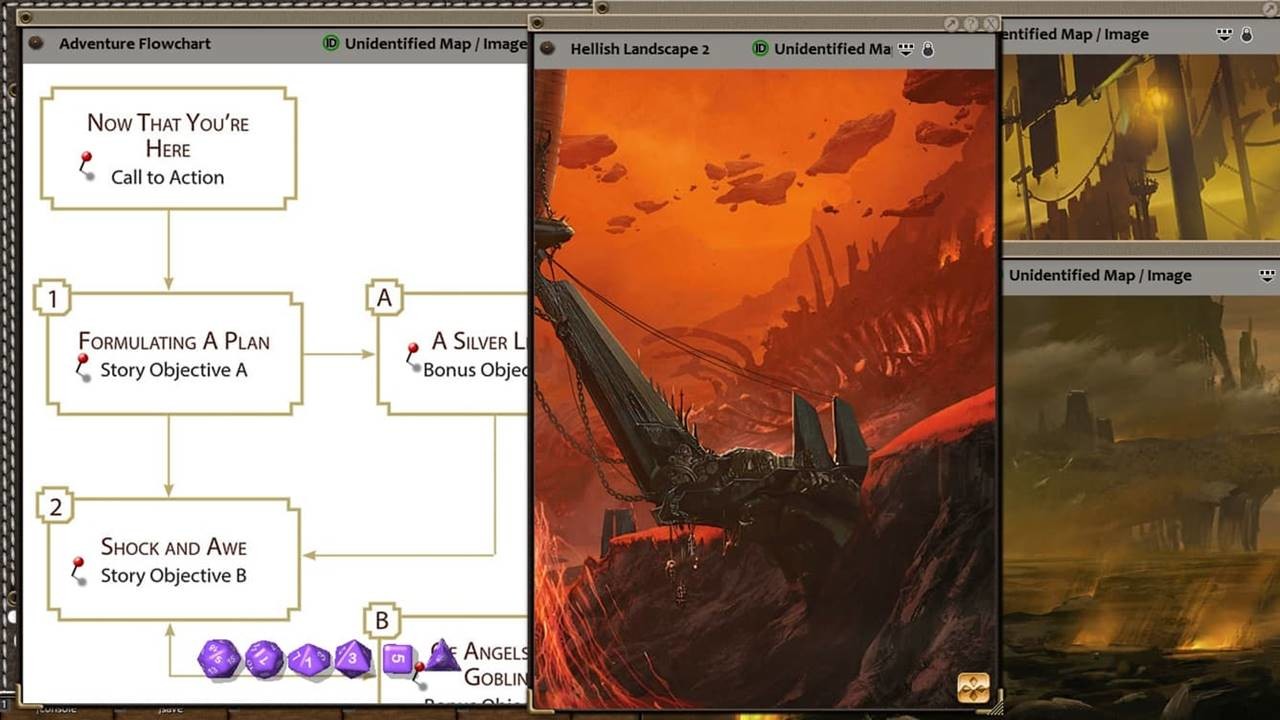Click the pop-out arrow on Hellish Landscape window
Image resolution: width=1280 pixels, height=720 pixels.
coord(951,25)
